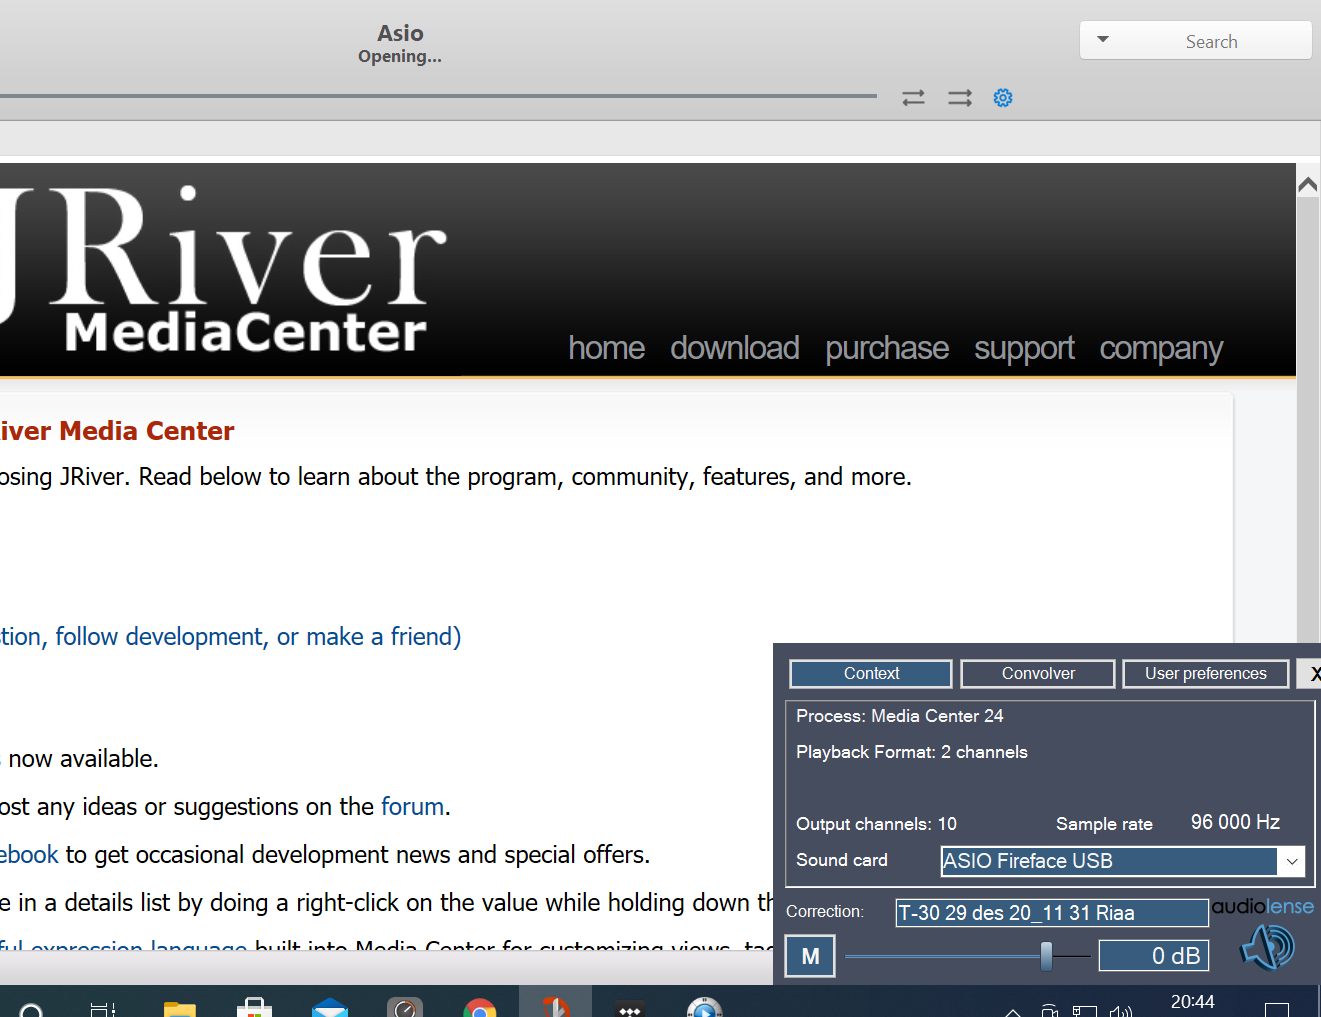Open the purchase page in JRiver navigation
This screenshot has height=1017, width=1321.
(887, 348)
